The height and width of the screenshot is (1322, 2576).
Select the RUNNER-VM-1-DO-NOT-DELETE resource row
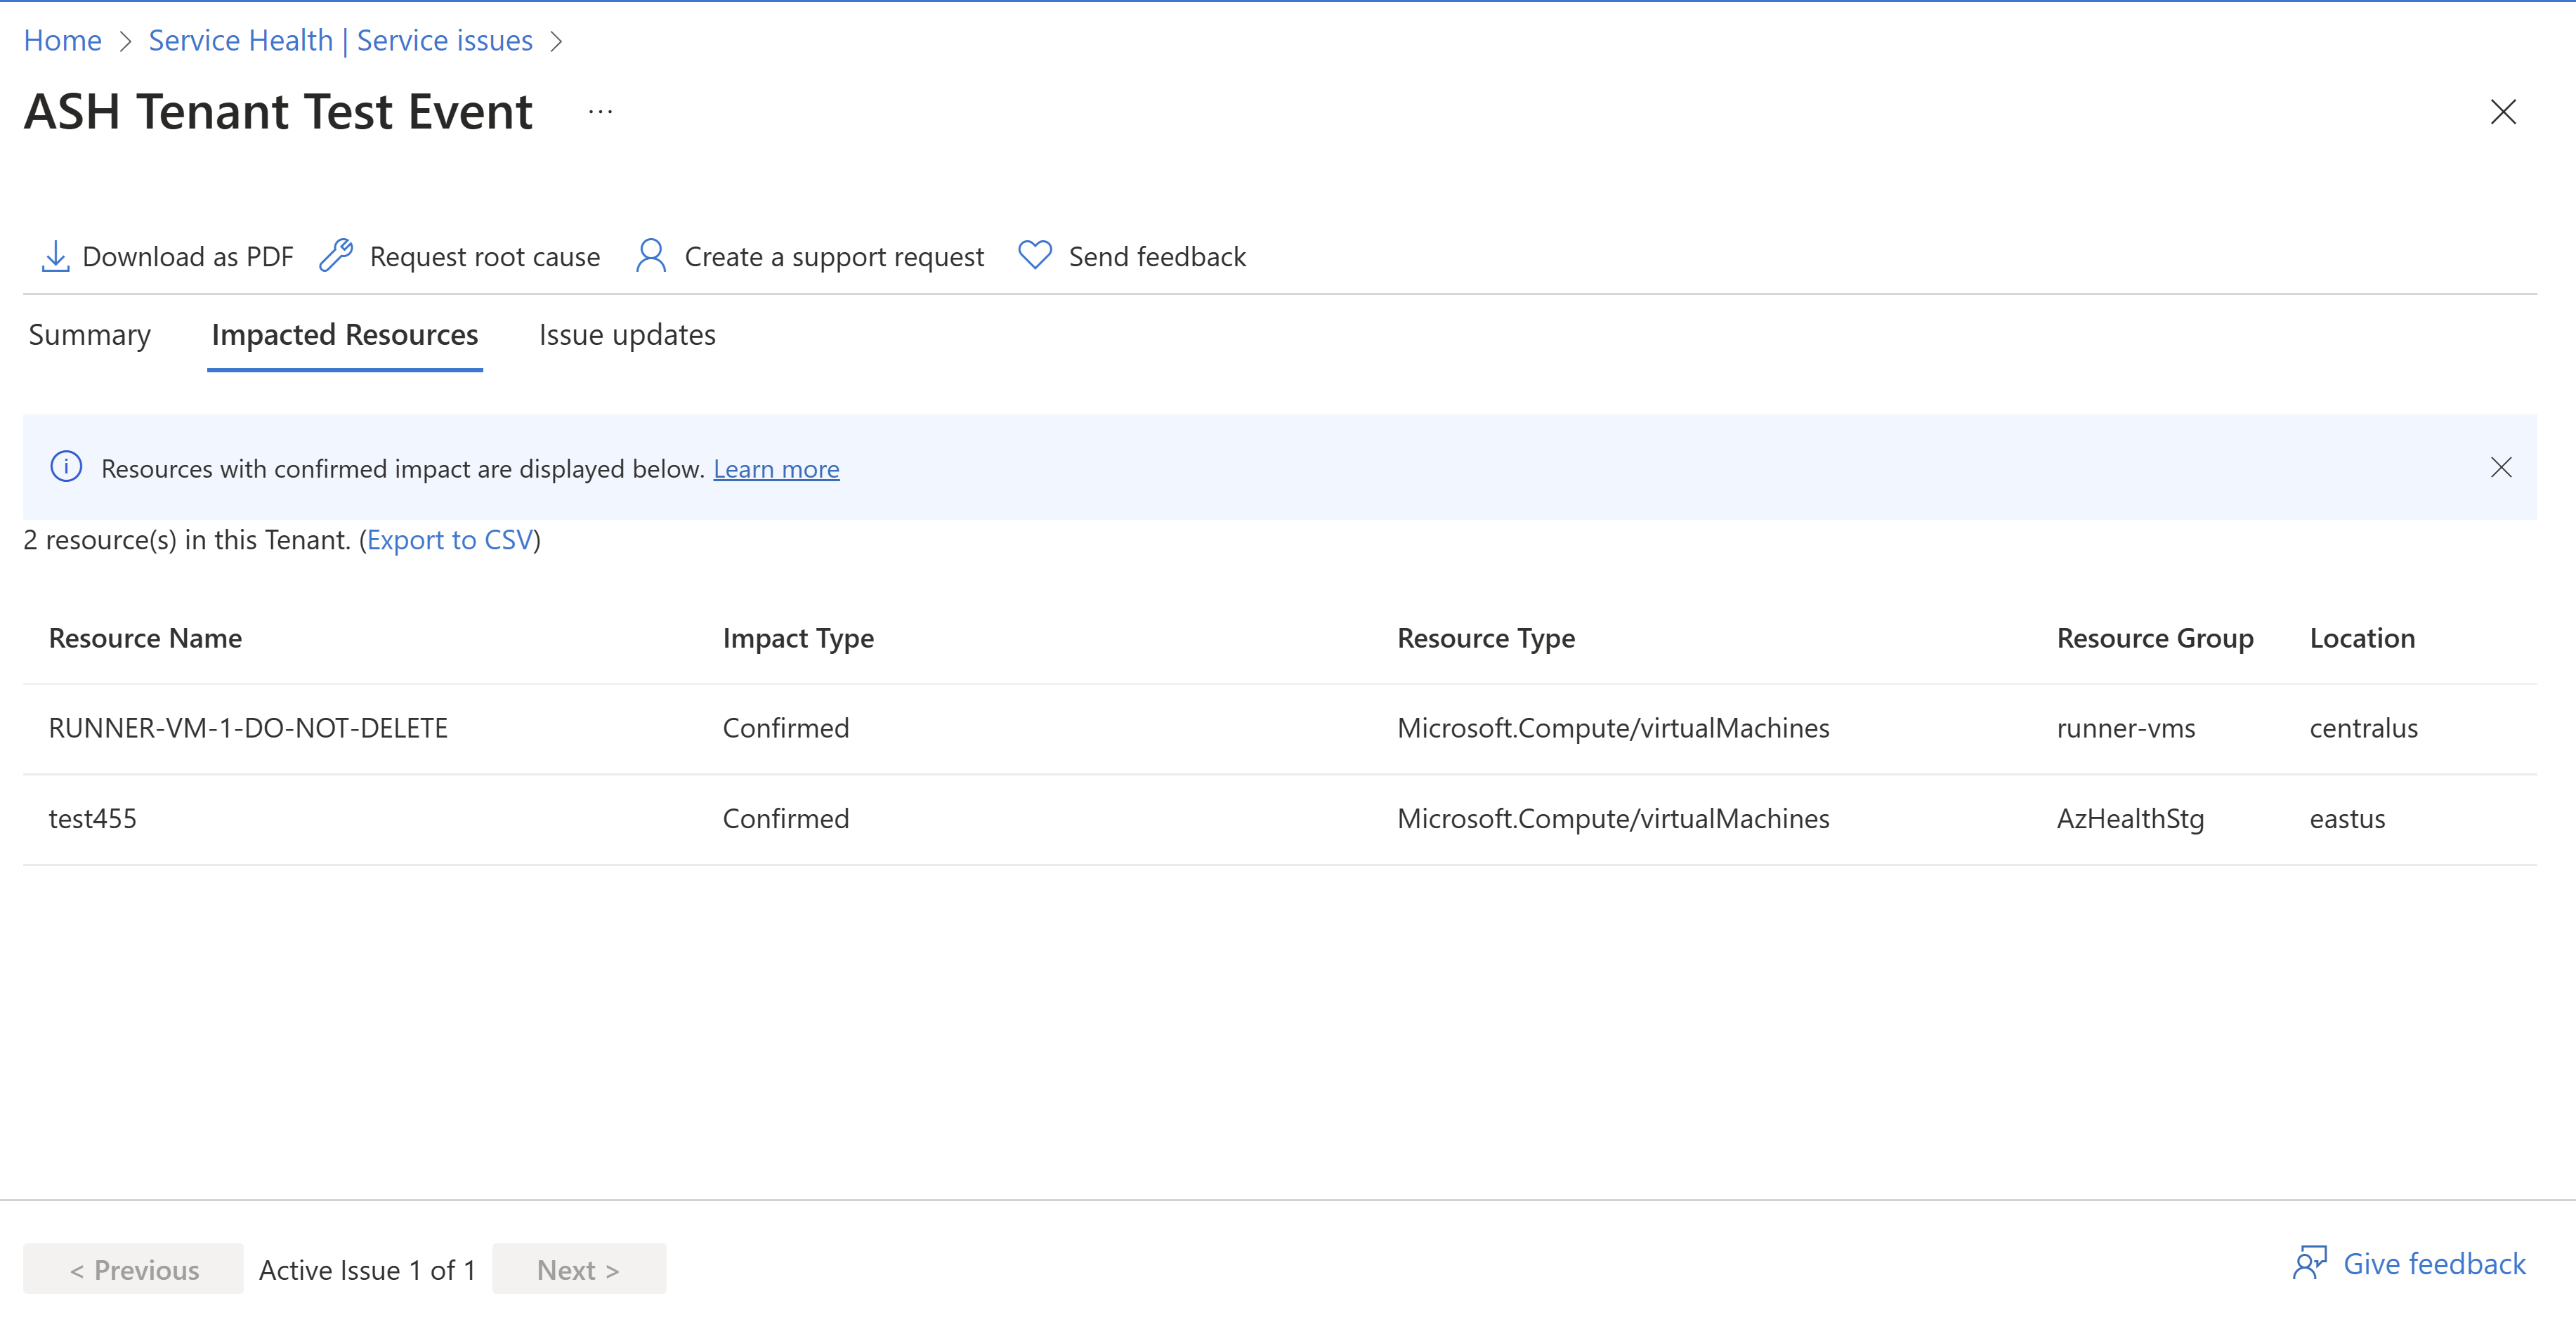tap(248, 728)
